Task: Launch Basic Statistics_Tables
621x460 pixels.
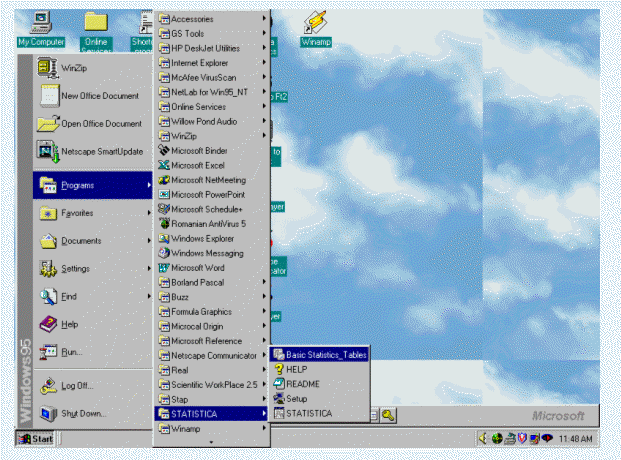Action: click(x=320, y=355)
